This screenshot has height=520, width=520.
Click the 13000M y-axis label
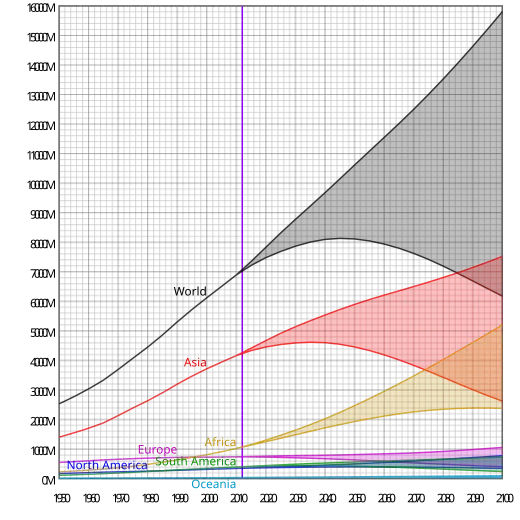[41, 97]
